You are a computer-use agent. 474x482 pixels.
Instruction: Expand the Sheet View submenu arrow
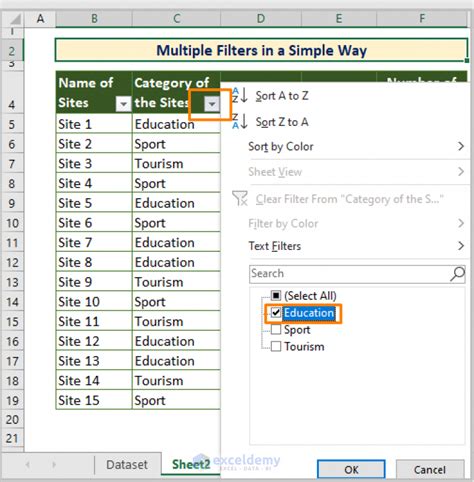(x=461, y=171)
